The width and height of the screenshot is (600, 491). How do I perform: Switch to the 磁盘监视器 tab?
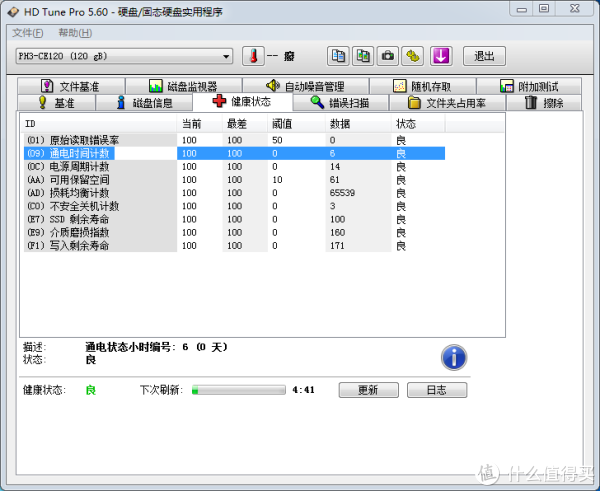(x=184, y=86)
